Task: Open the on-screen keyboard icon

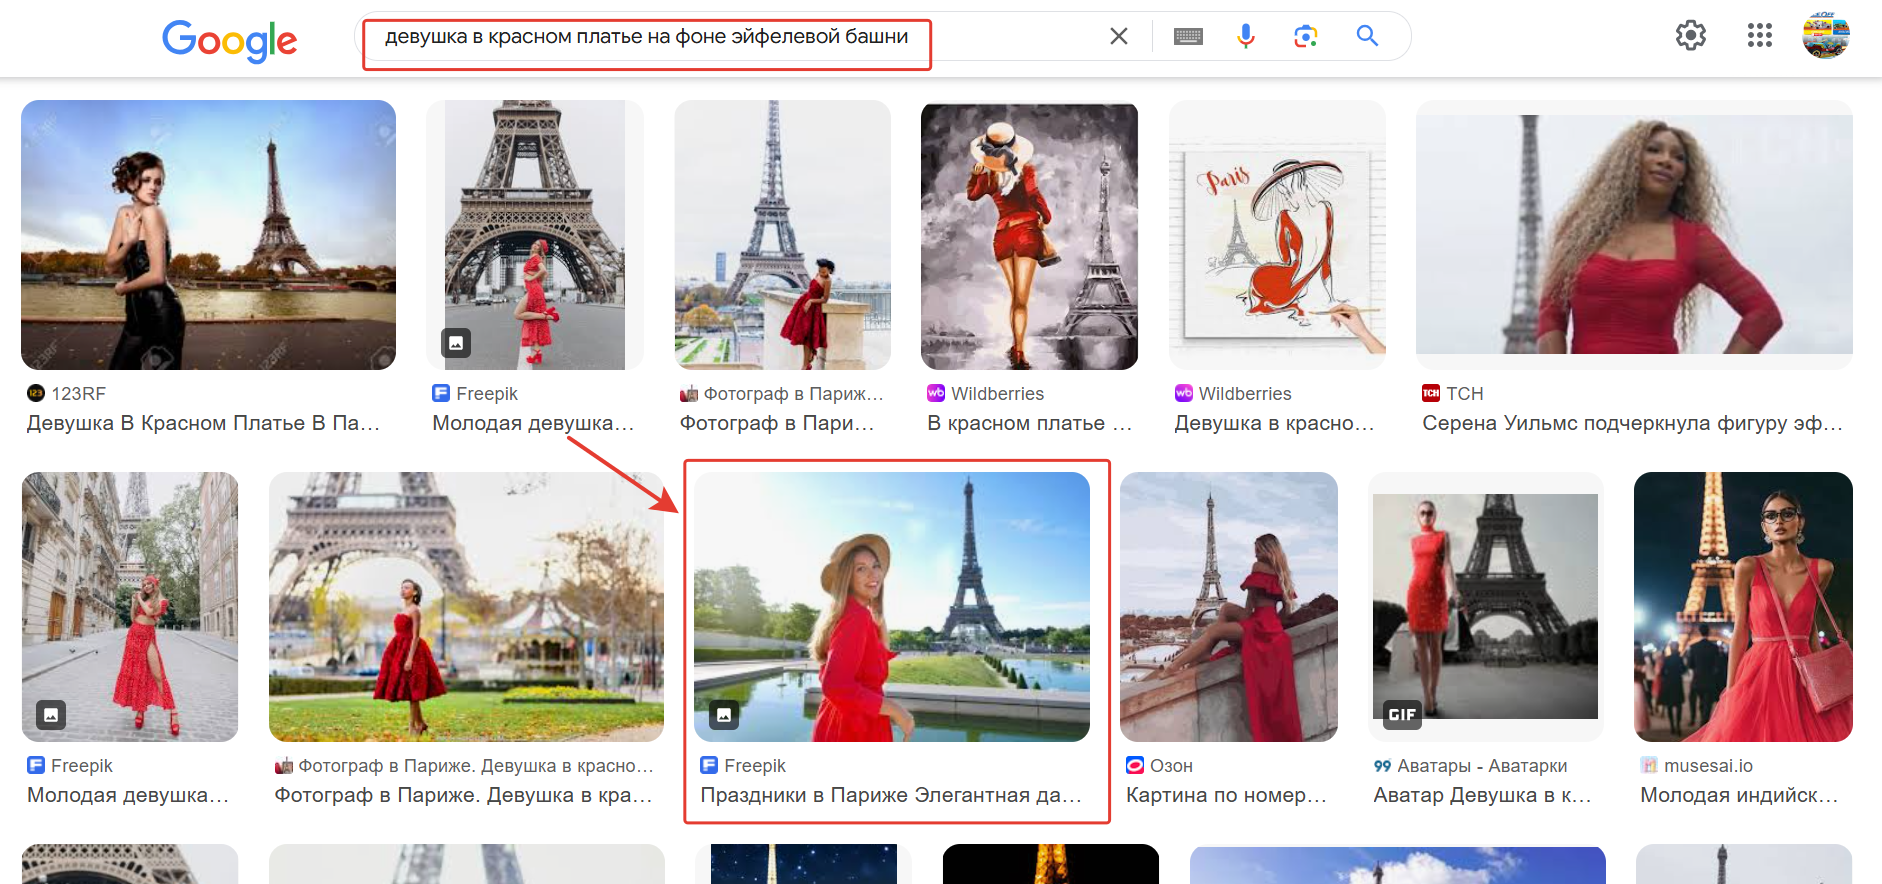Action: 1188,37
